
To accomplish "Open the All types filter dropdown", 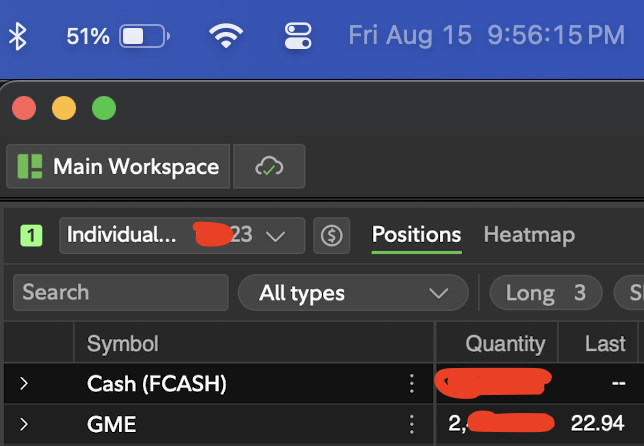I will pyautogui.click(x=353, y=293).
